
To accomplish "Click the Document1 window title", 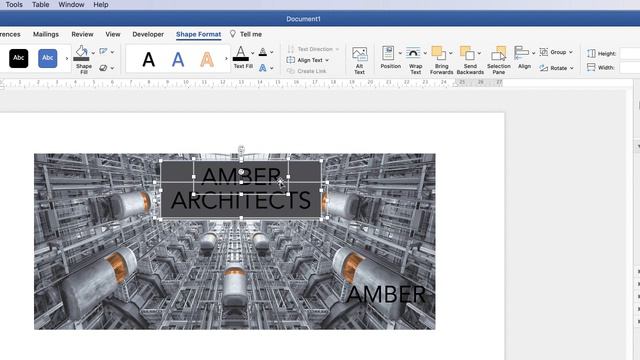I will coord(303,19).
